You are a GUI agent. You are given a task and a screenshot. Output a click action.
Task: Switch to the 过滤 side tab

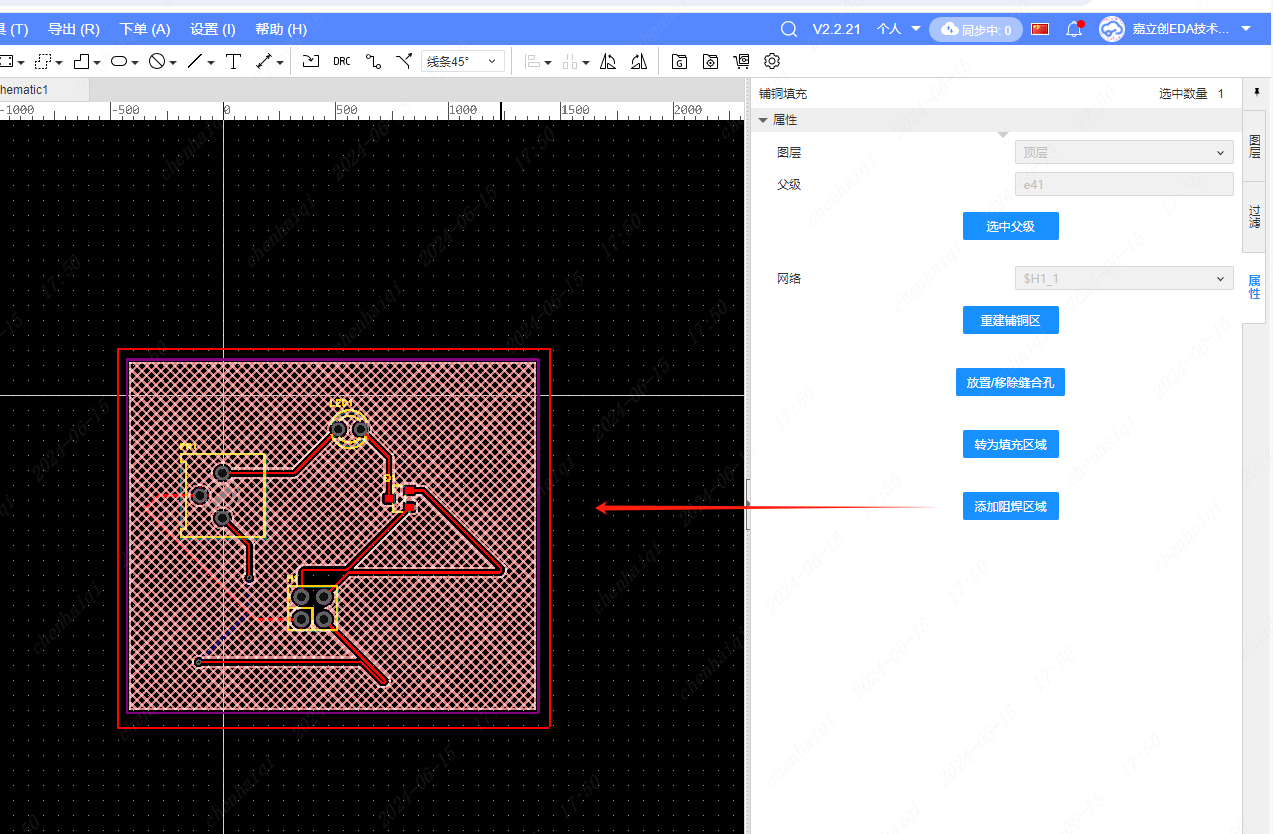coord(1254,216)
